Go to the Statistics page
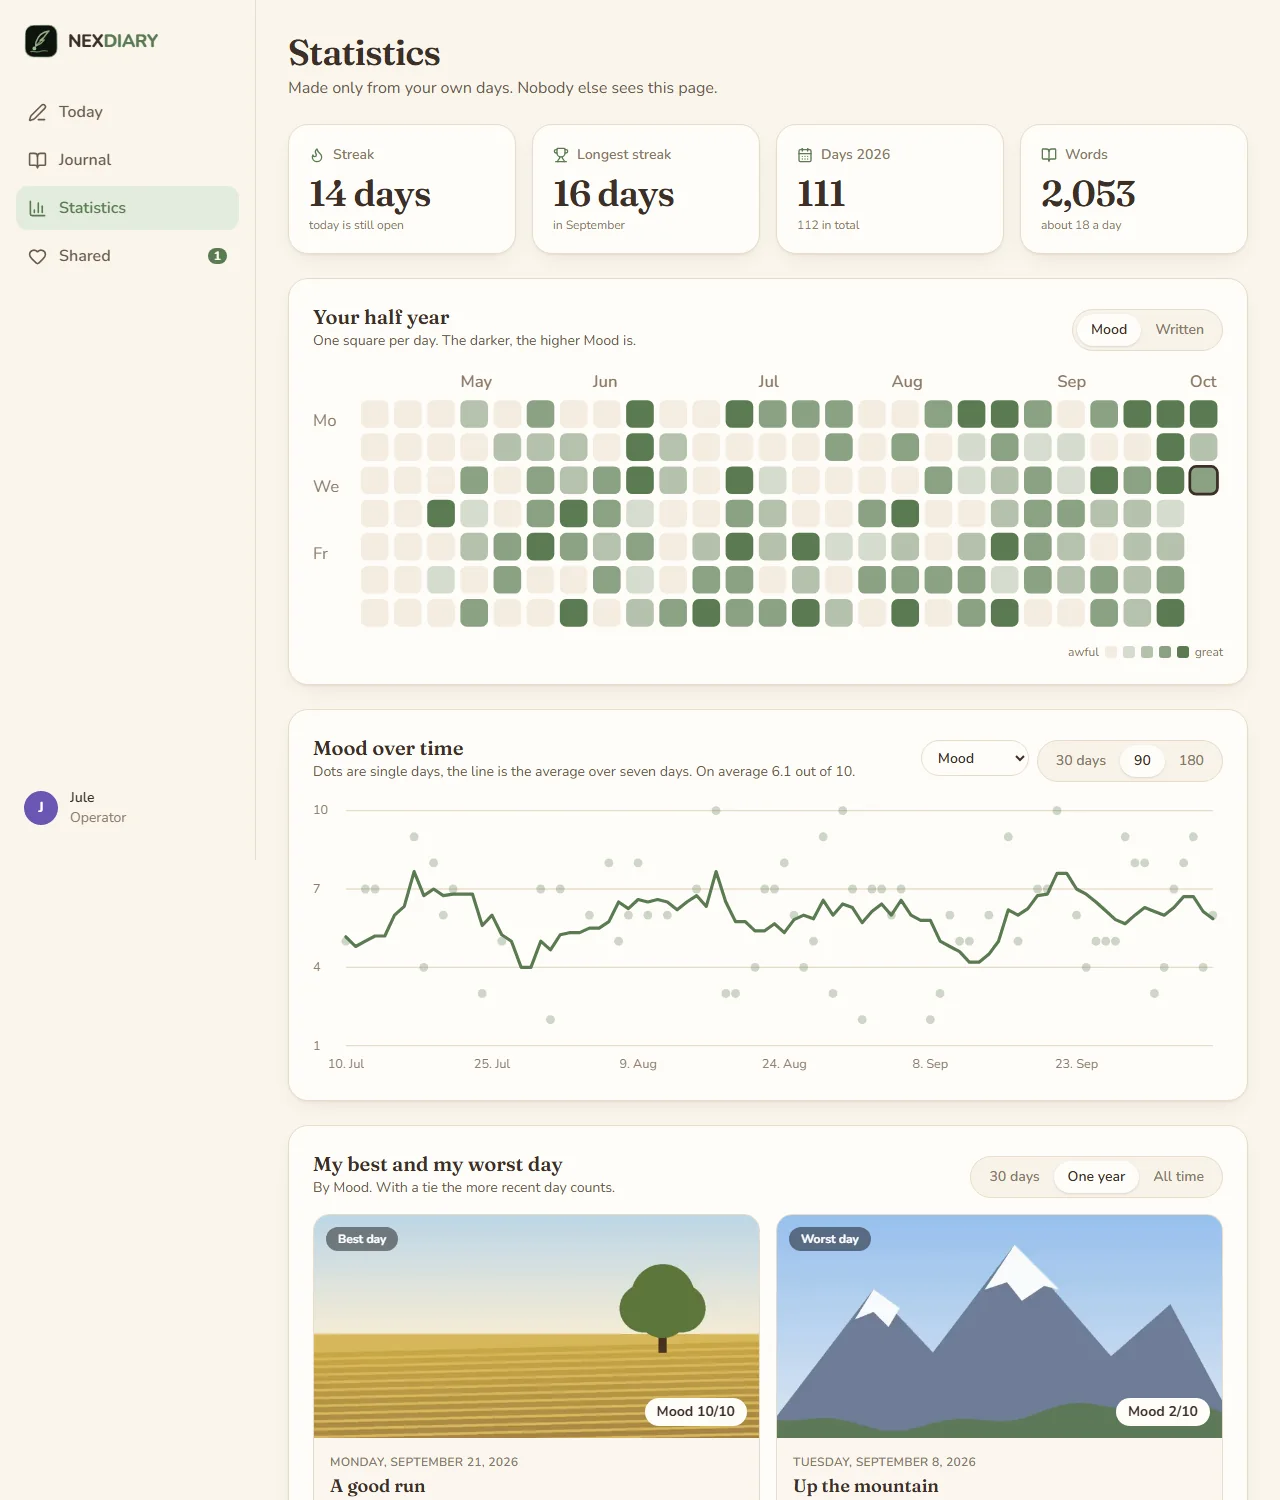Screen dimensions: 1280x1500 pyautogui.click(x=127, y=208)
